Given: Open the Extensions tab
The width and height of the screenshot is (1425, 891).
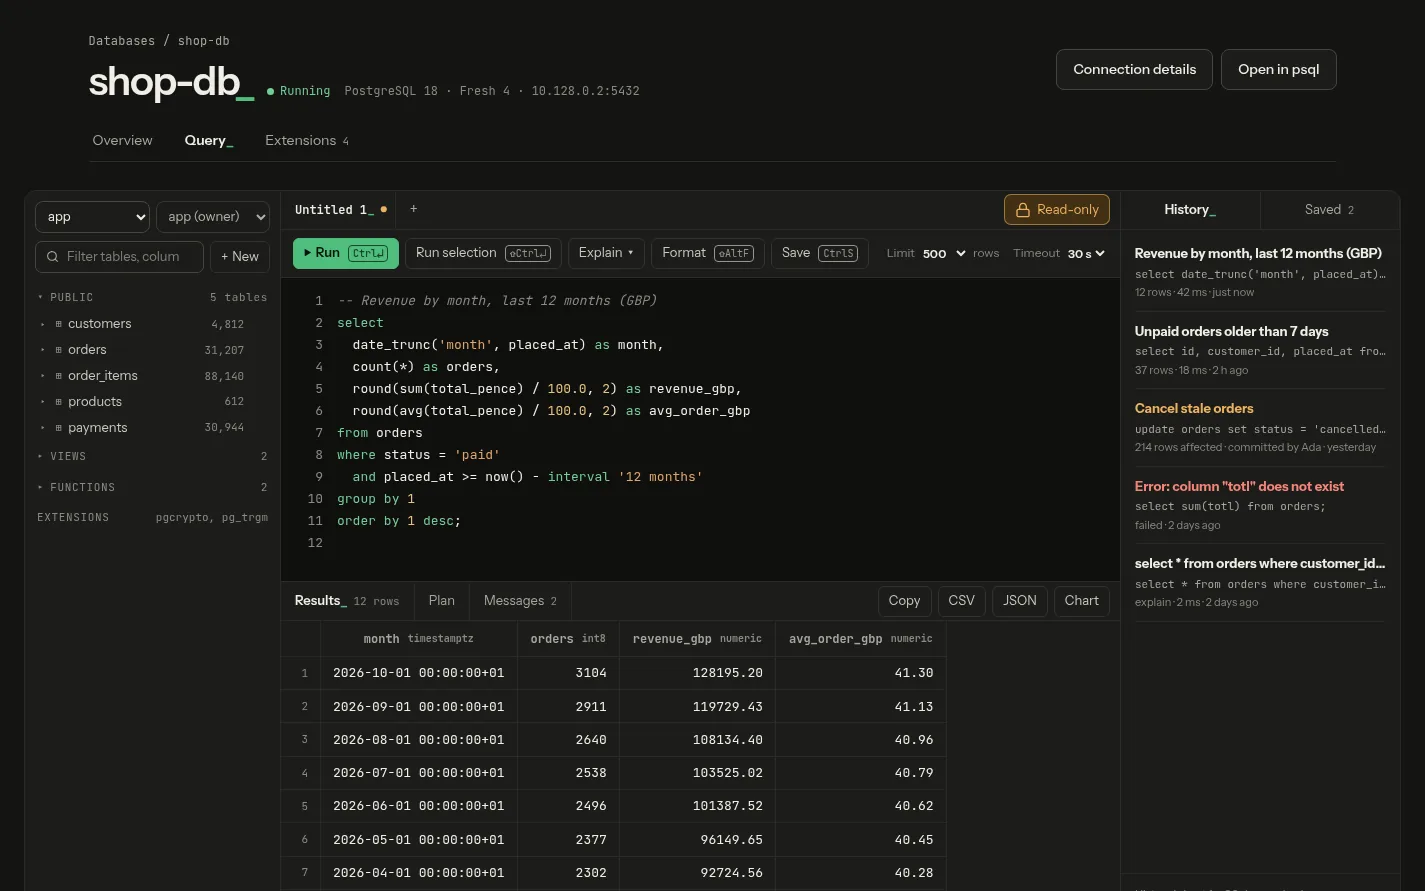Looking at the screenshot, I should tap(307, 141).
